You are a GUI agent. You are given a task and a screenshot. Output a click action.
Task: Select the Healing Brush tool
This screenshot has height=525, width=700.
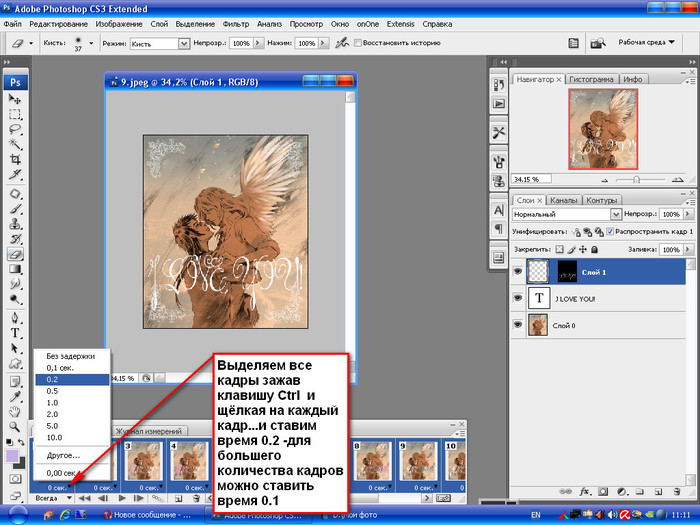[15, 194]
